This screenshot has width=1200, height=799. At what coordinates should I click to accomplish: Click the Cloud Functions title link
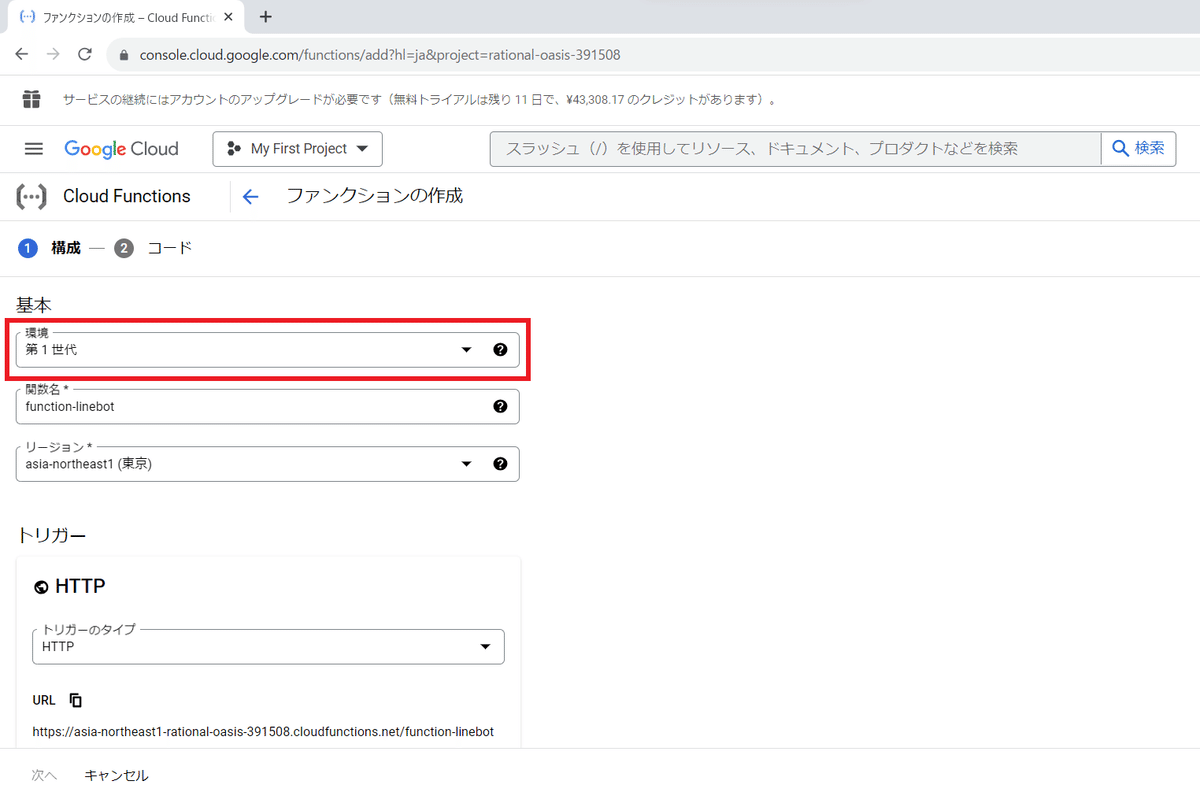[127, 196]
